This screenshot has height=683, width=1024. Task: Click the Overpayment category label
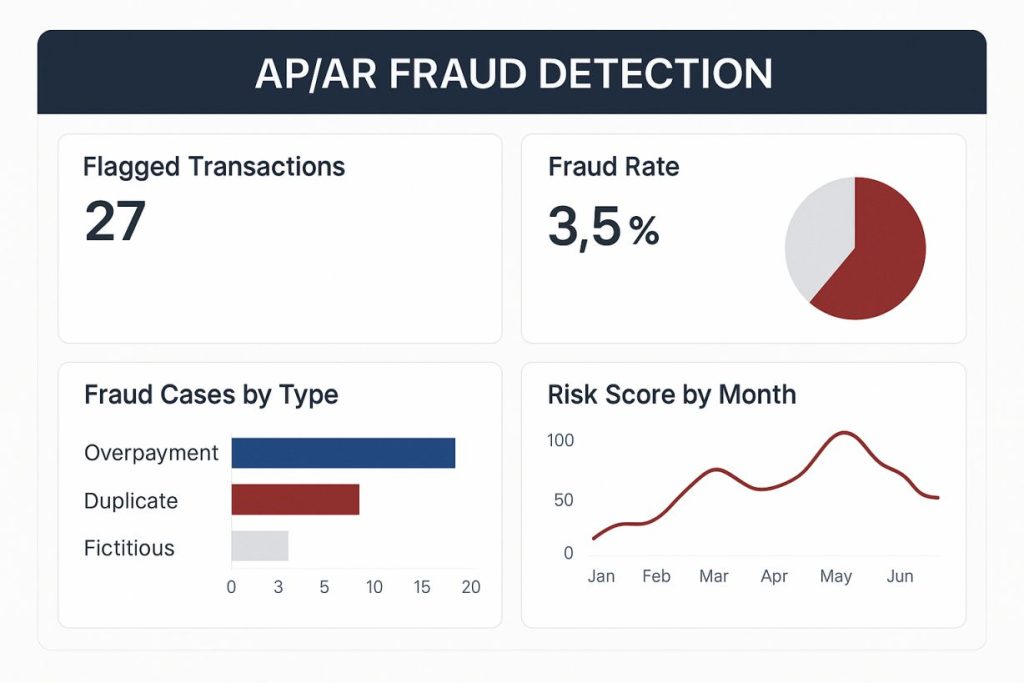click(151, 453)
